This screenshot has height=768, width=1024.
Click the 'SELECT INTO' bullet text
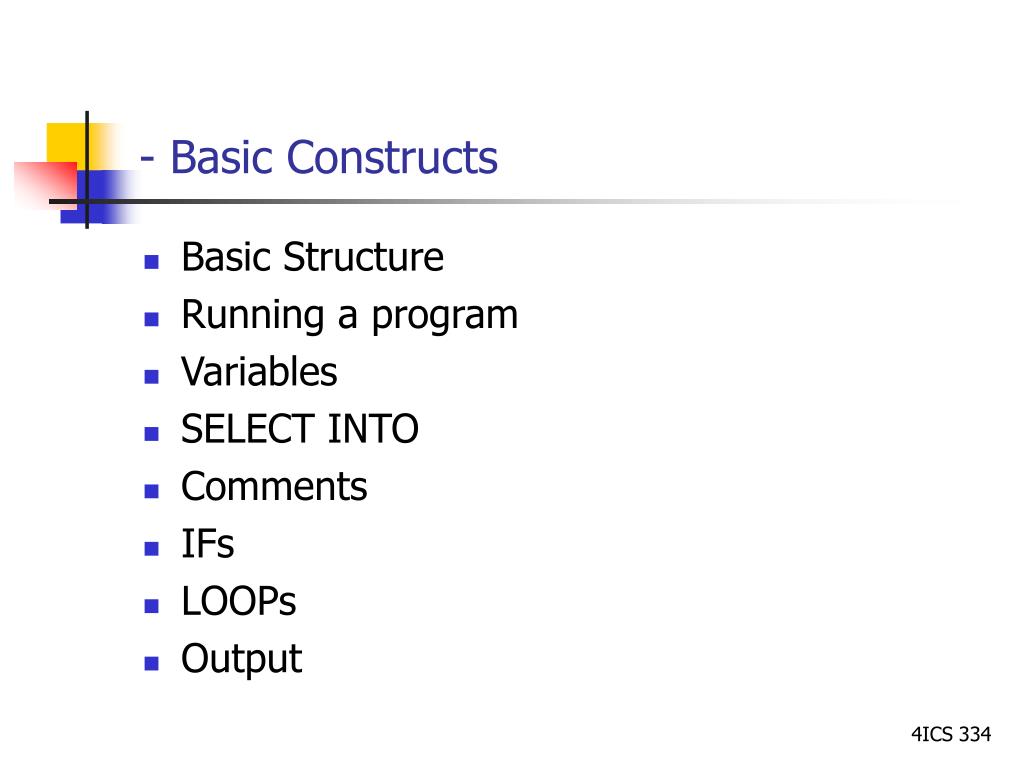300,429
